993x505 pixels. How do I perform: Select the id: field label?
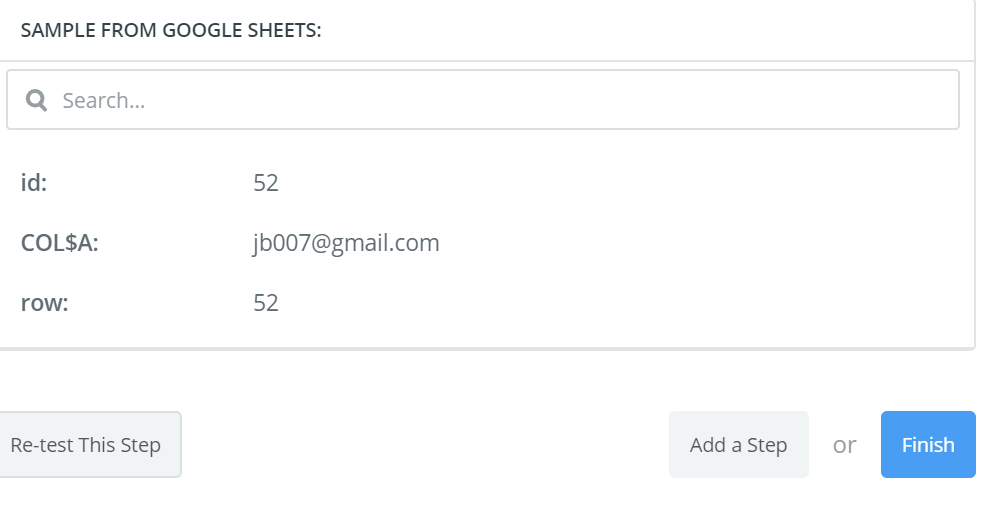tap(34, 182)
